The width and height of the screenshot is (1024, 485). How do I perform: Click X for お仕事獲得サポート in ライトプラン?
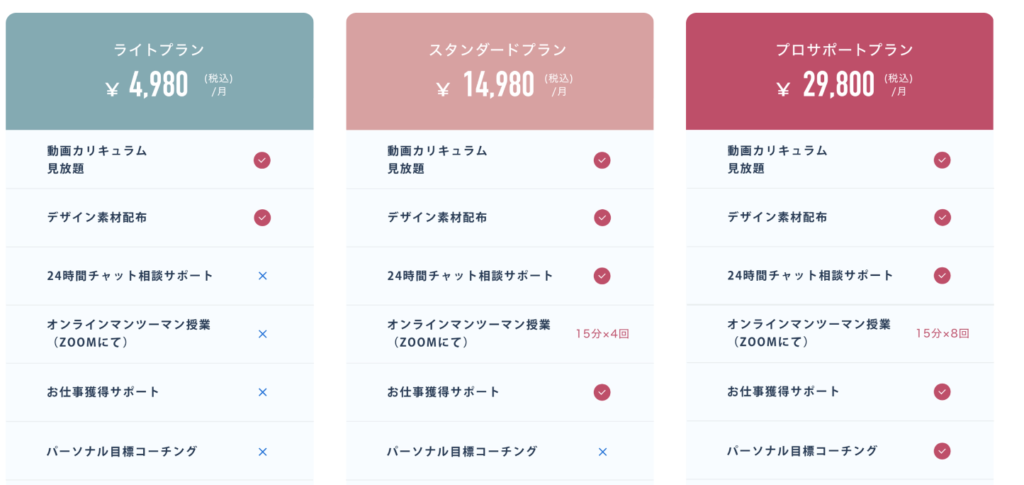263,392
